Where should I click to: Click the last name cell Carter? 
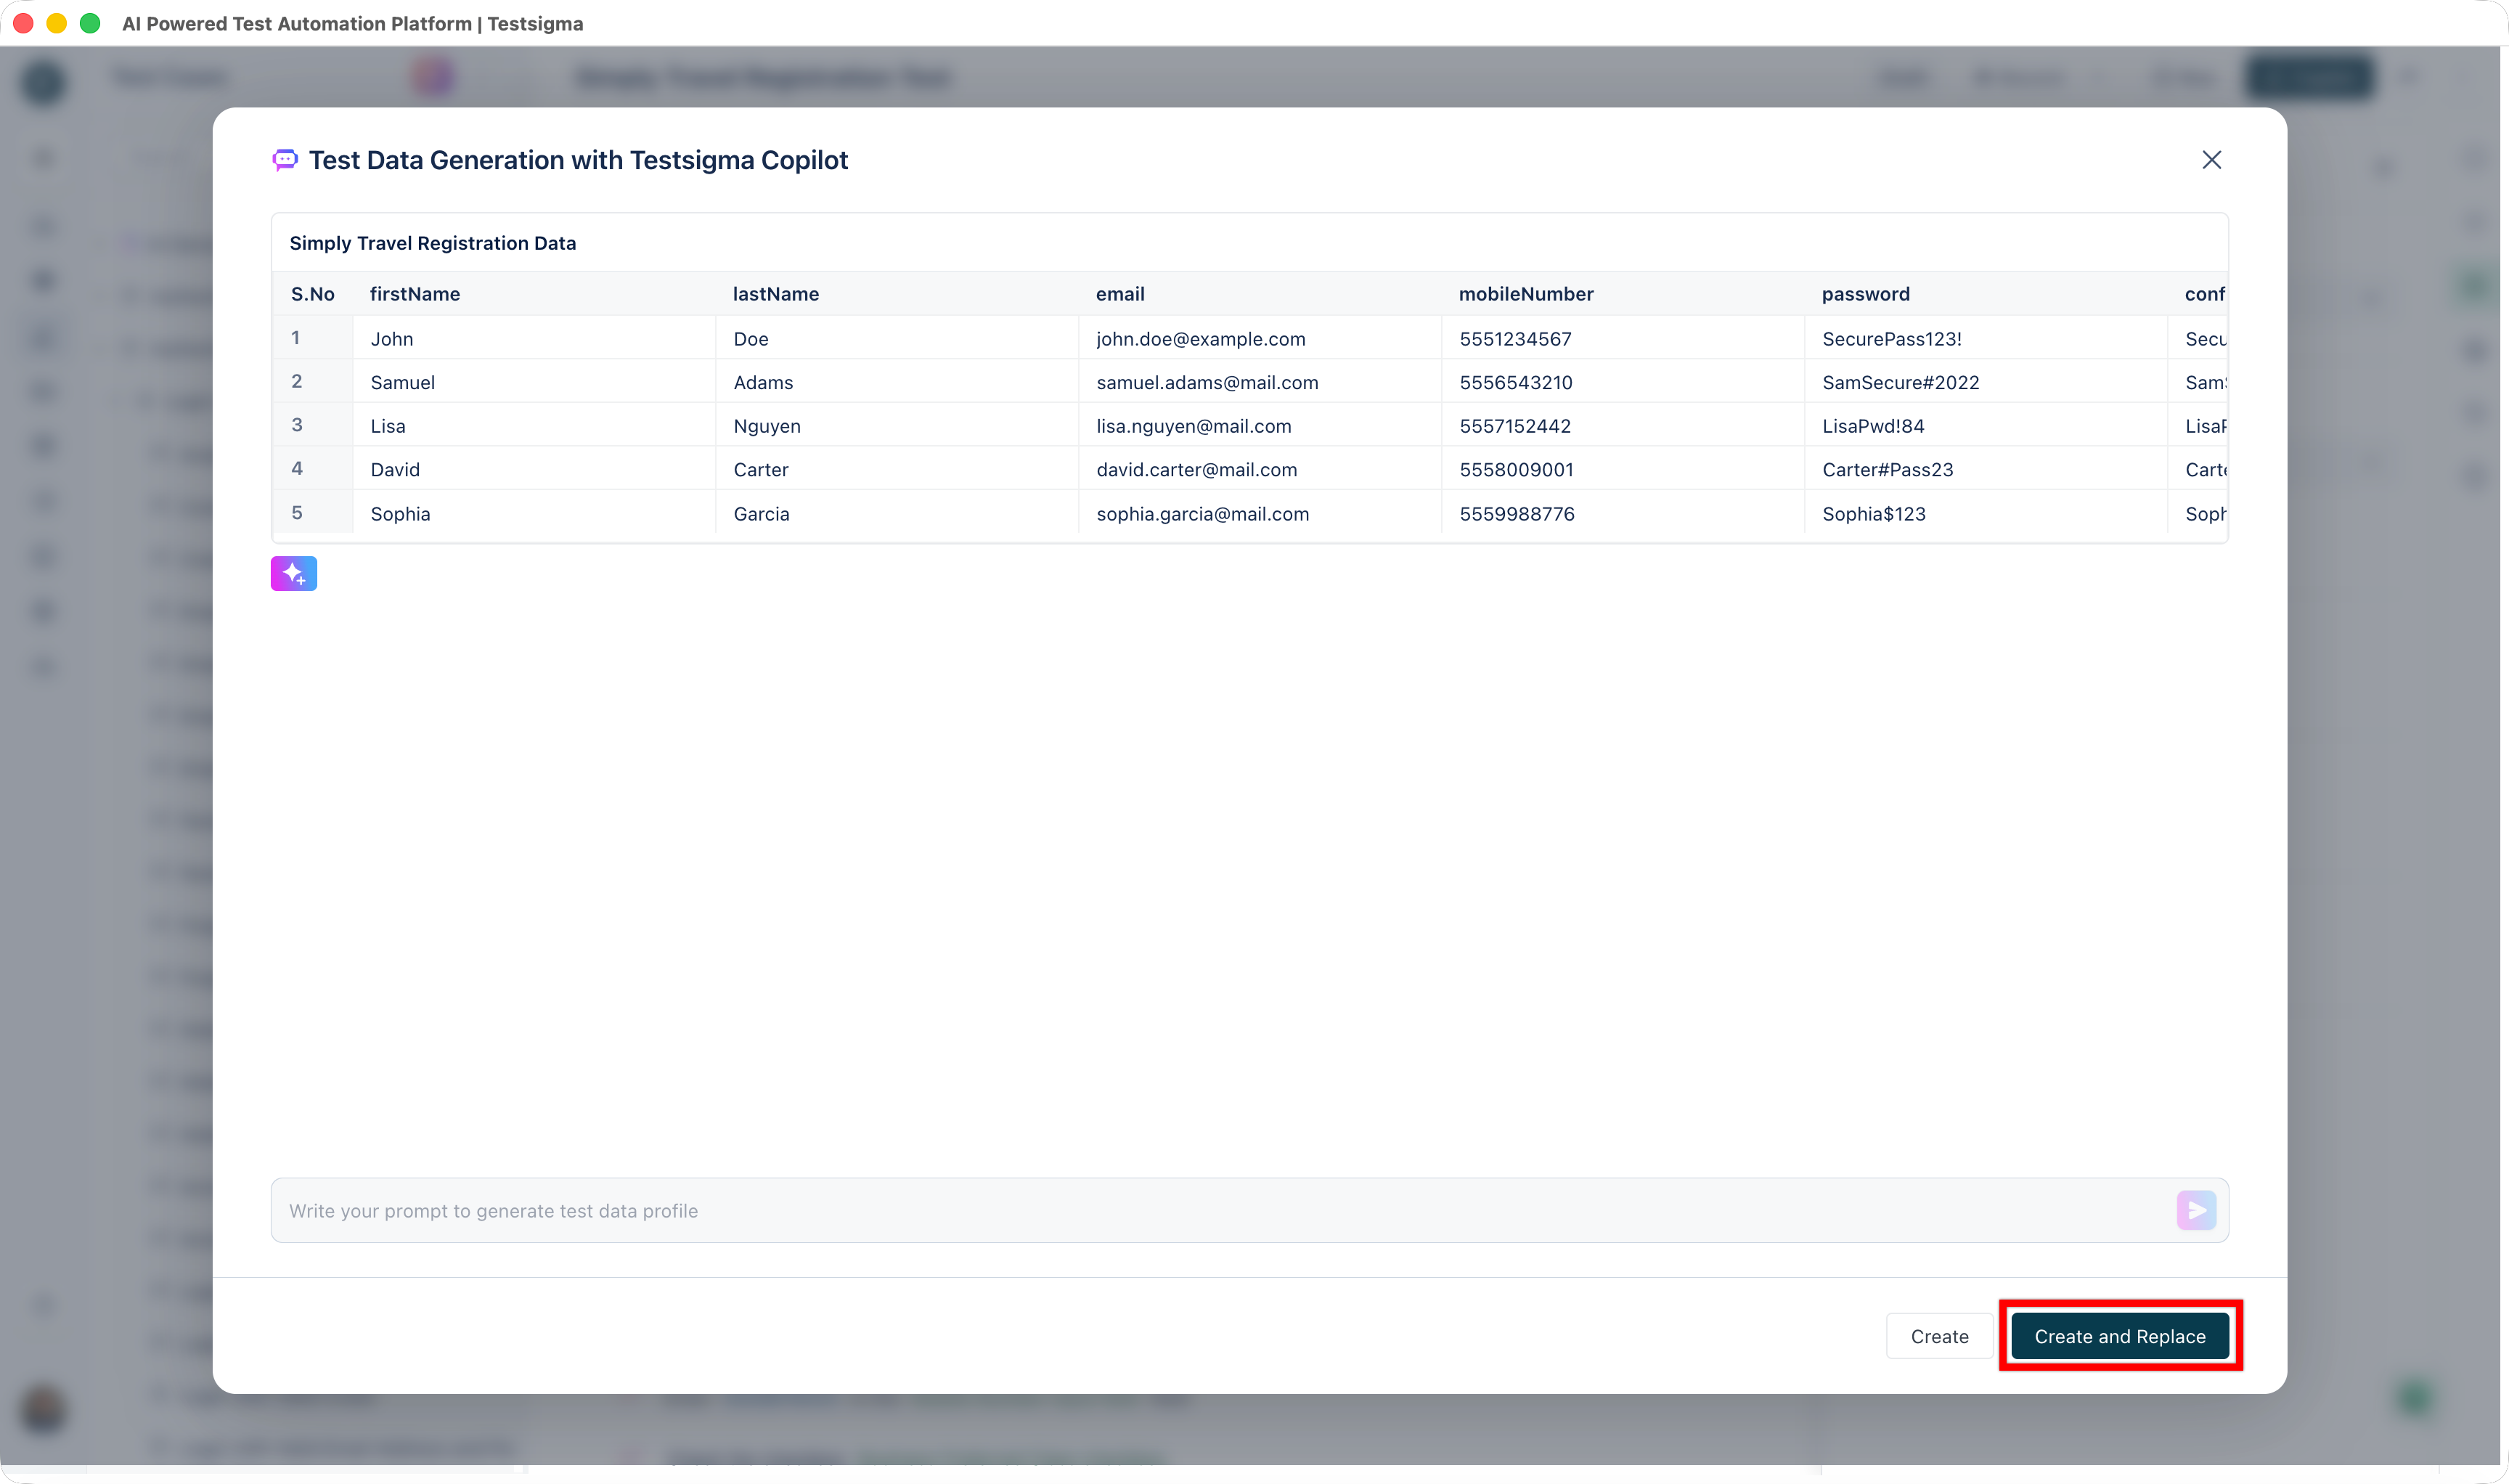coord(897,469)
